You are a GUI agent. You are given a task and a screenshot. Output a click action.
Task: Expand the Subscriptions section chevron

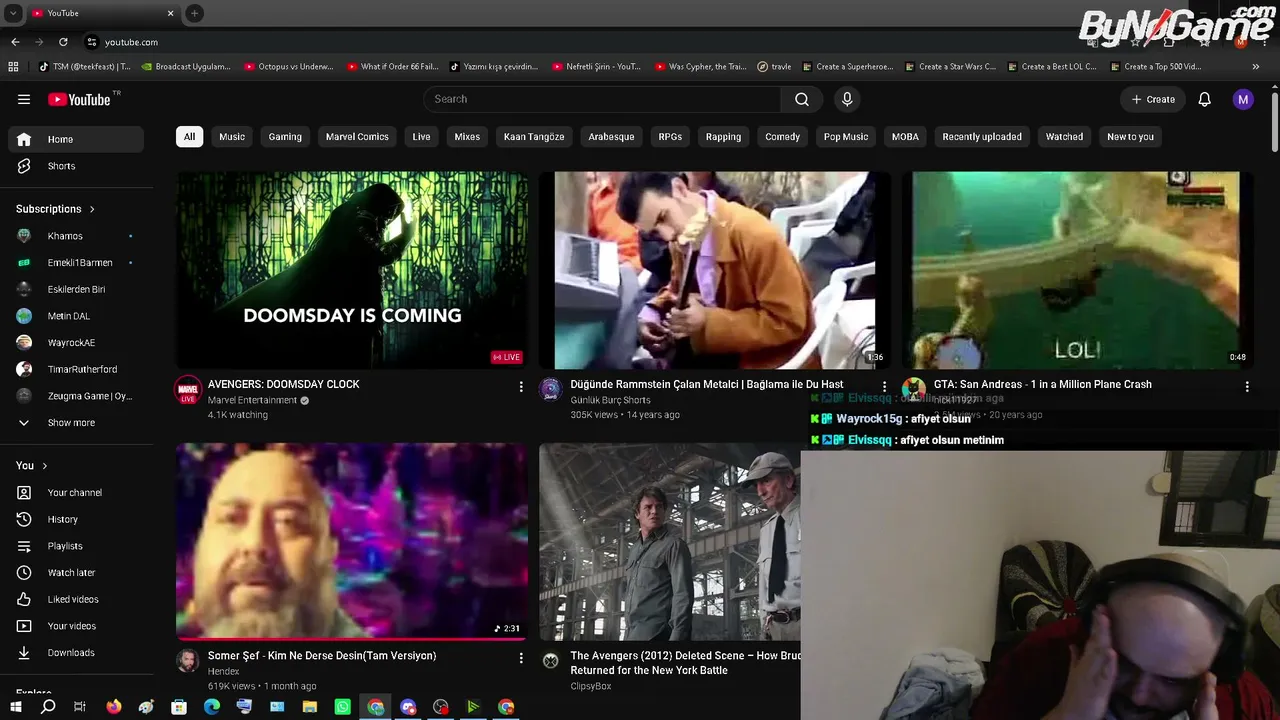click(92, 209)
